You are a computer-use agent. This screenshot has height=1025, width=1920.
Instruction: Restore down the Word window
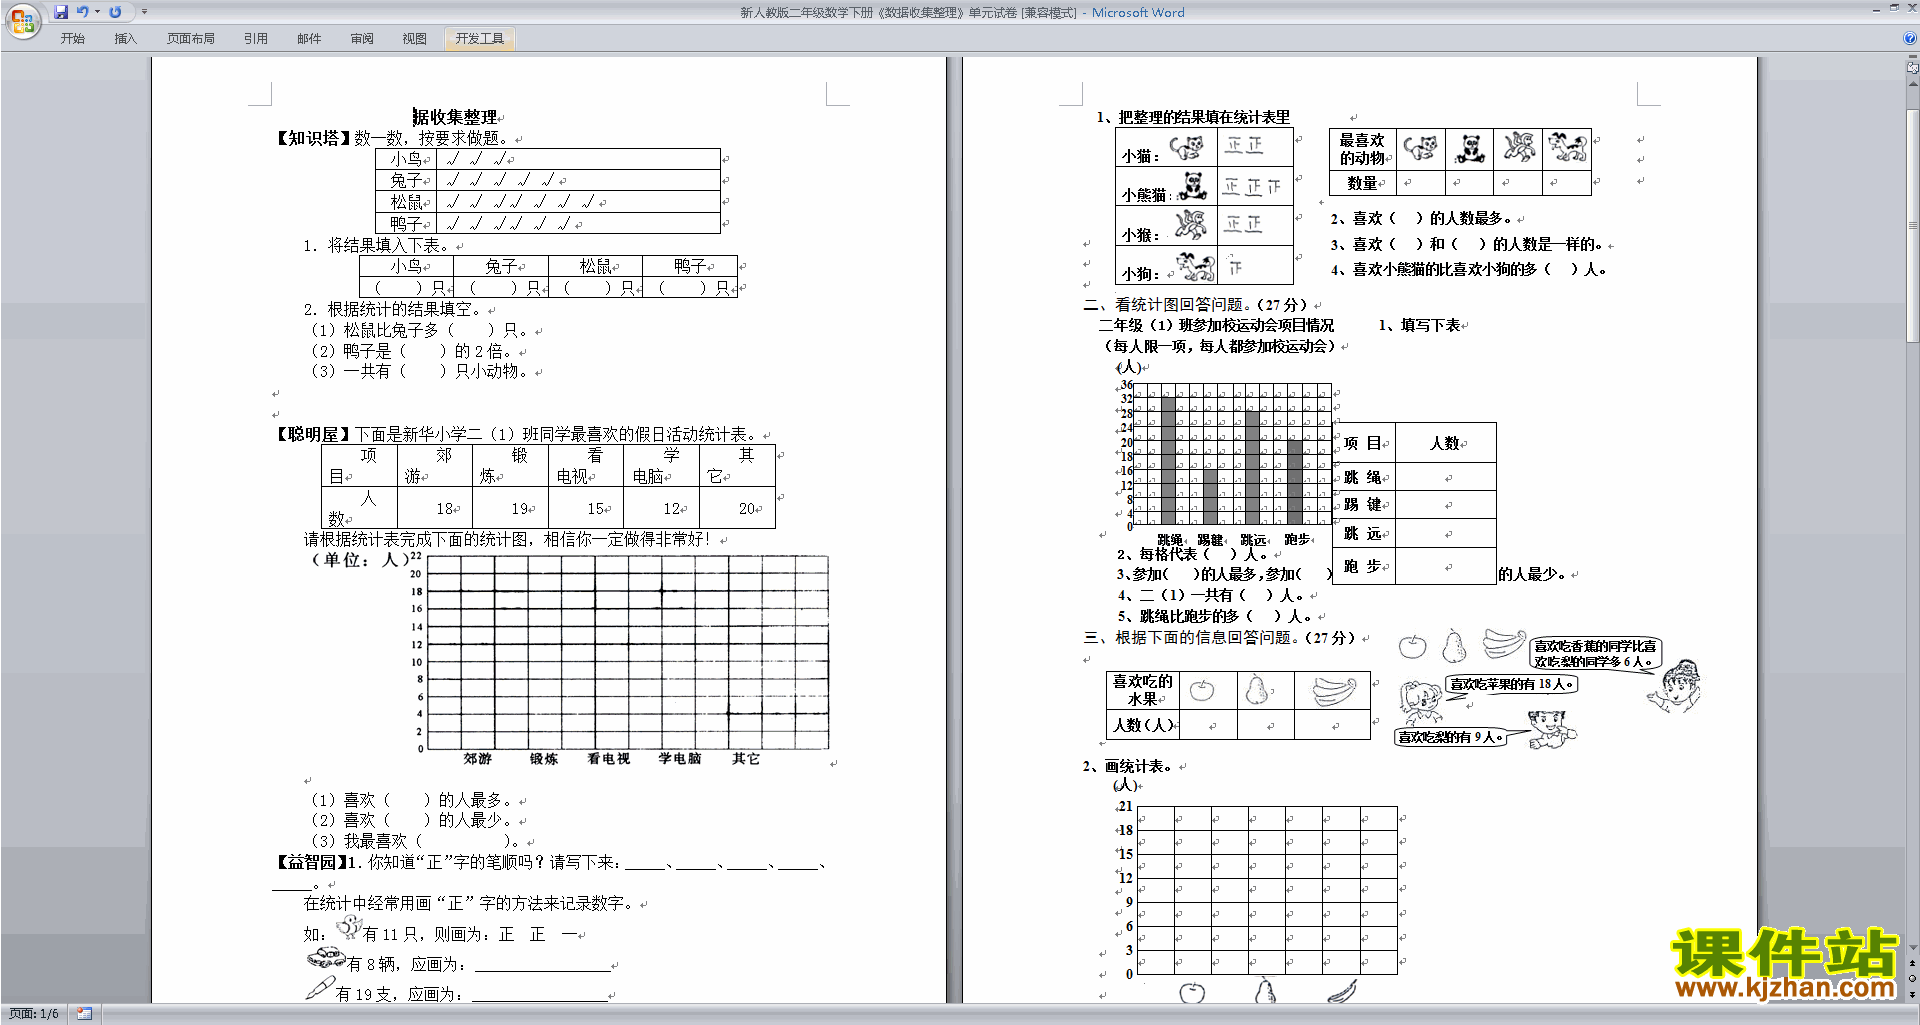1893,8
